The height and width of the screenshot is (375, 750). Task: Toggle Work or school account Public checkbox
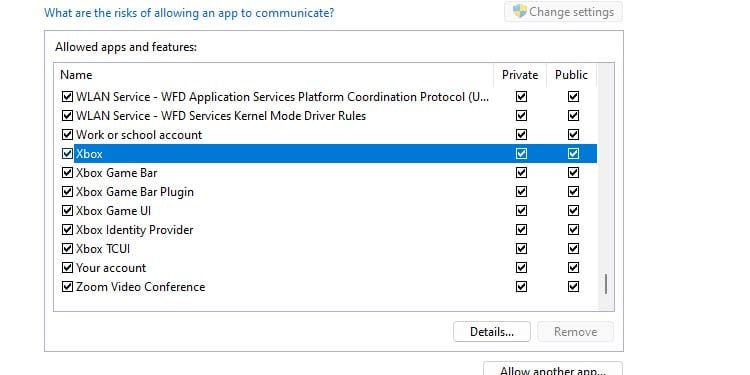click(574, 135)
